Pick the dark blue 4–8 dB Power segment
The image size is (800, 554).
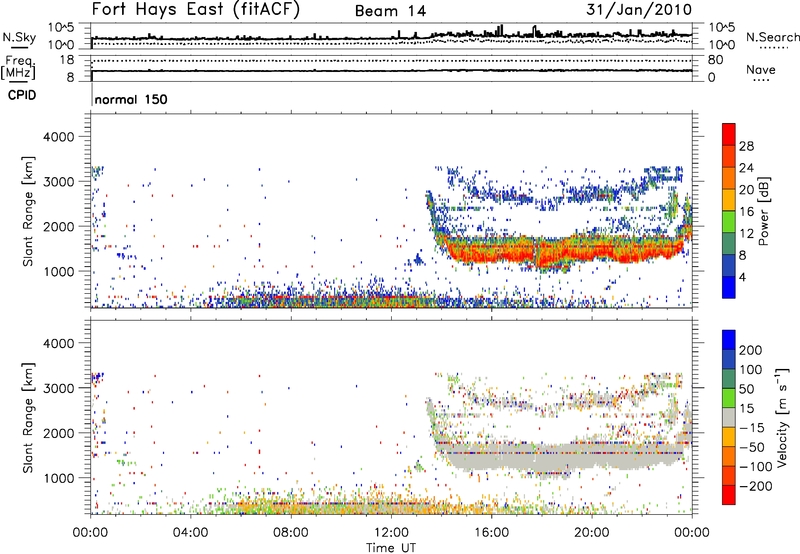tap(729, 266)
